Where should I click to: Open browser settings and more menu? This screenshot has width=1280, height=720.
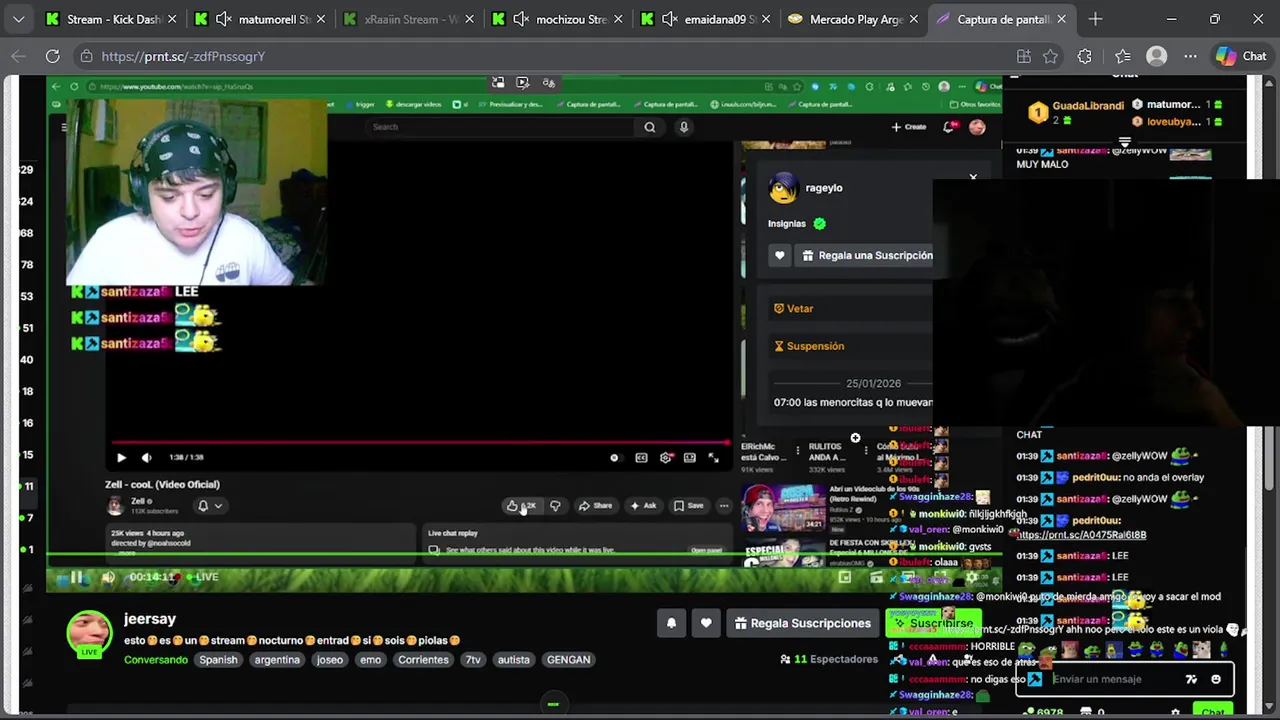pyautogui.click(x=1191, y=56)
